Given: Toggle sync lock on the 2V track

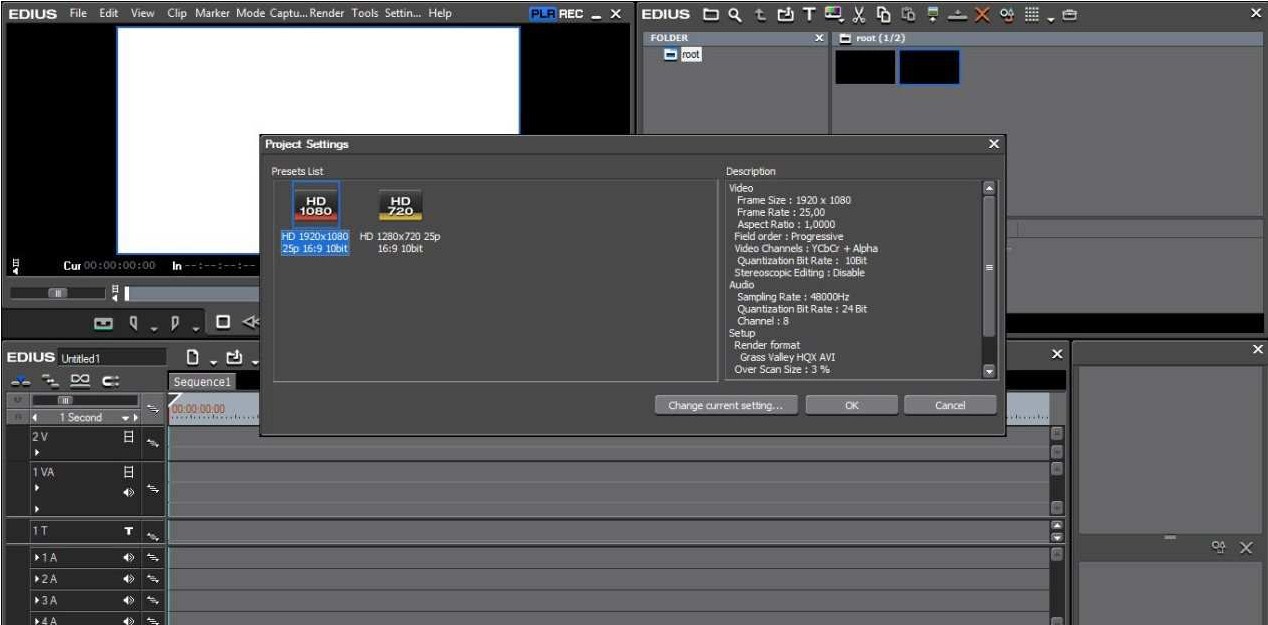Looking at the screenshot, I should (152, 441).
